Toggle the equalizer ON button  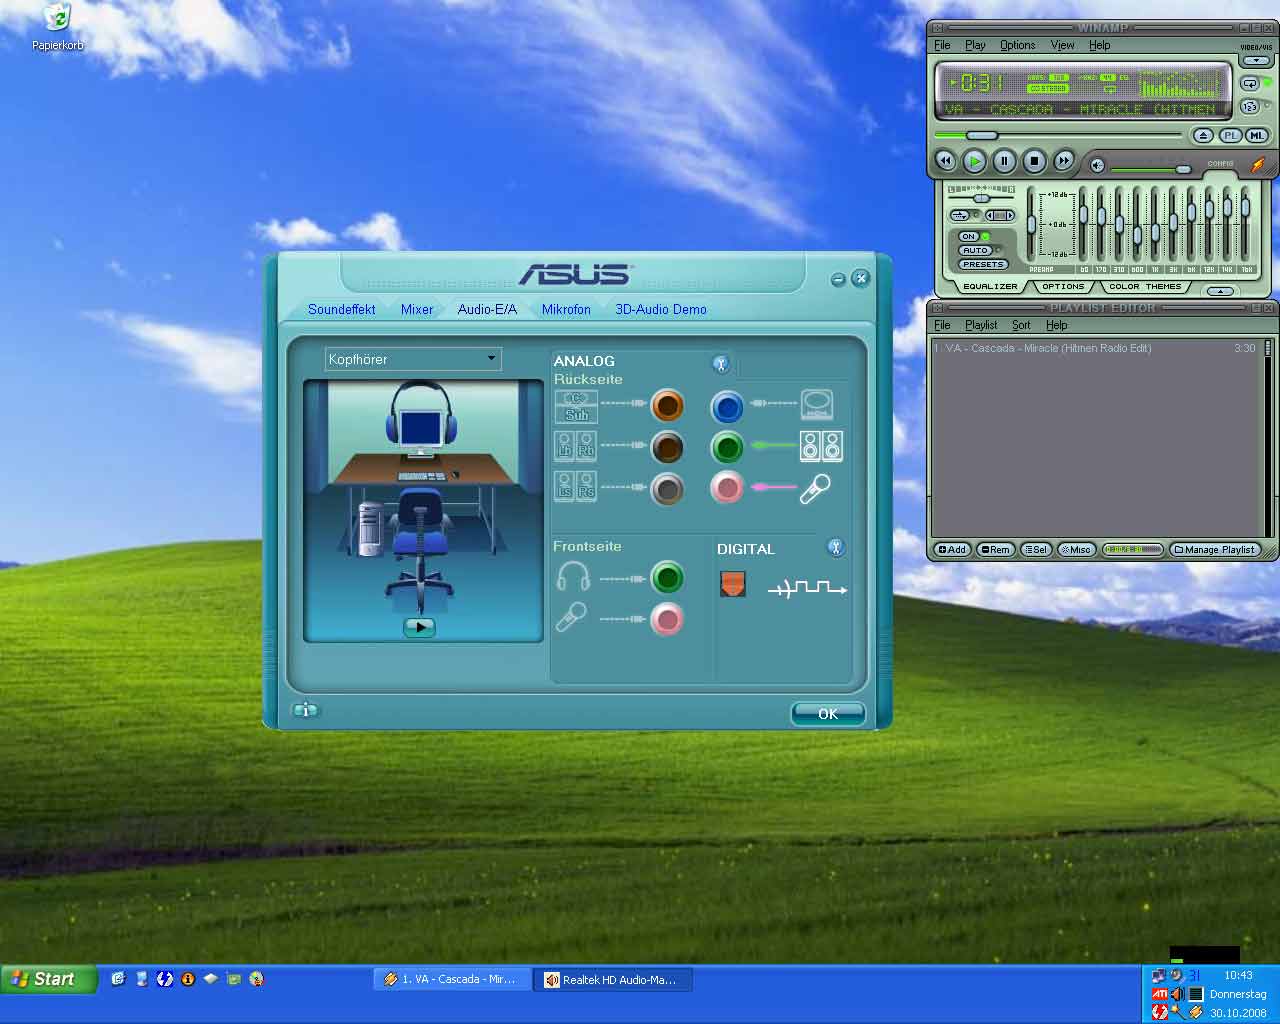(970, 237)
